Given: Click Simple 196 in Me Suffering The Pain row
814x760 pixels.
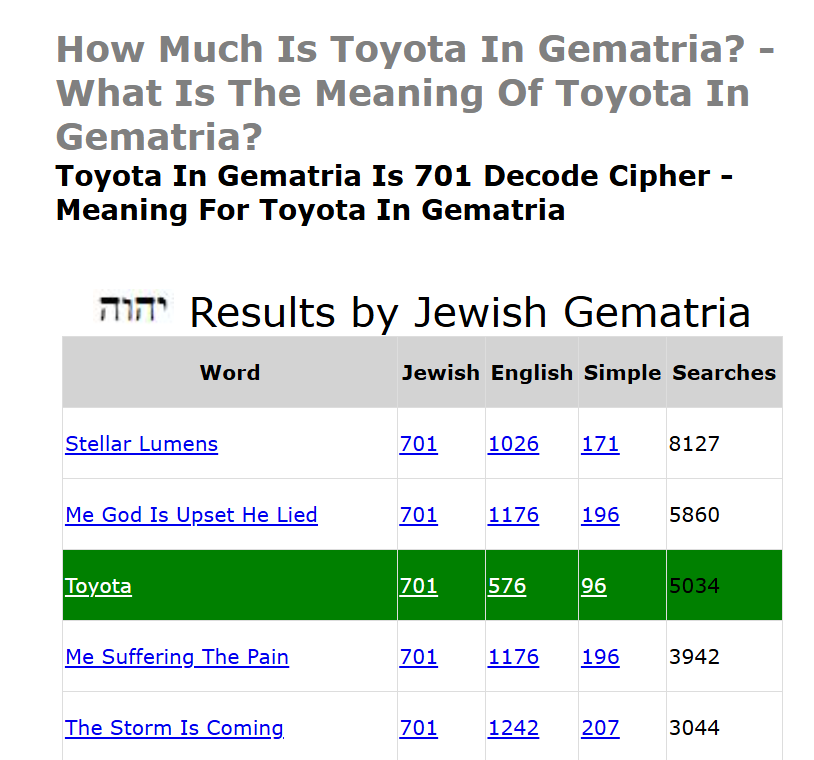Looking at the screenshot, I should [x=600, y=657].
